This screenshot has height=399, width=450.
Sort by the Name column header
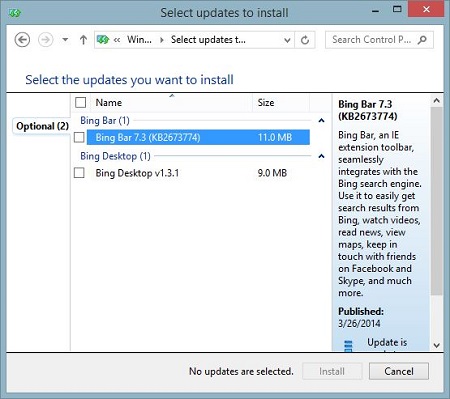172,103
